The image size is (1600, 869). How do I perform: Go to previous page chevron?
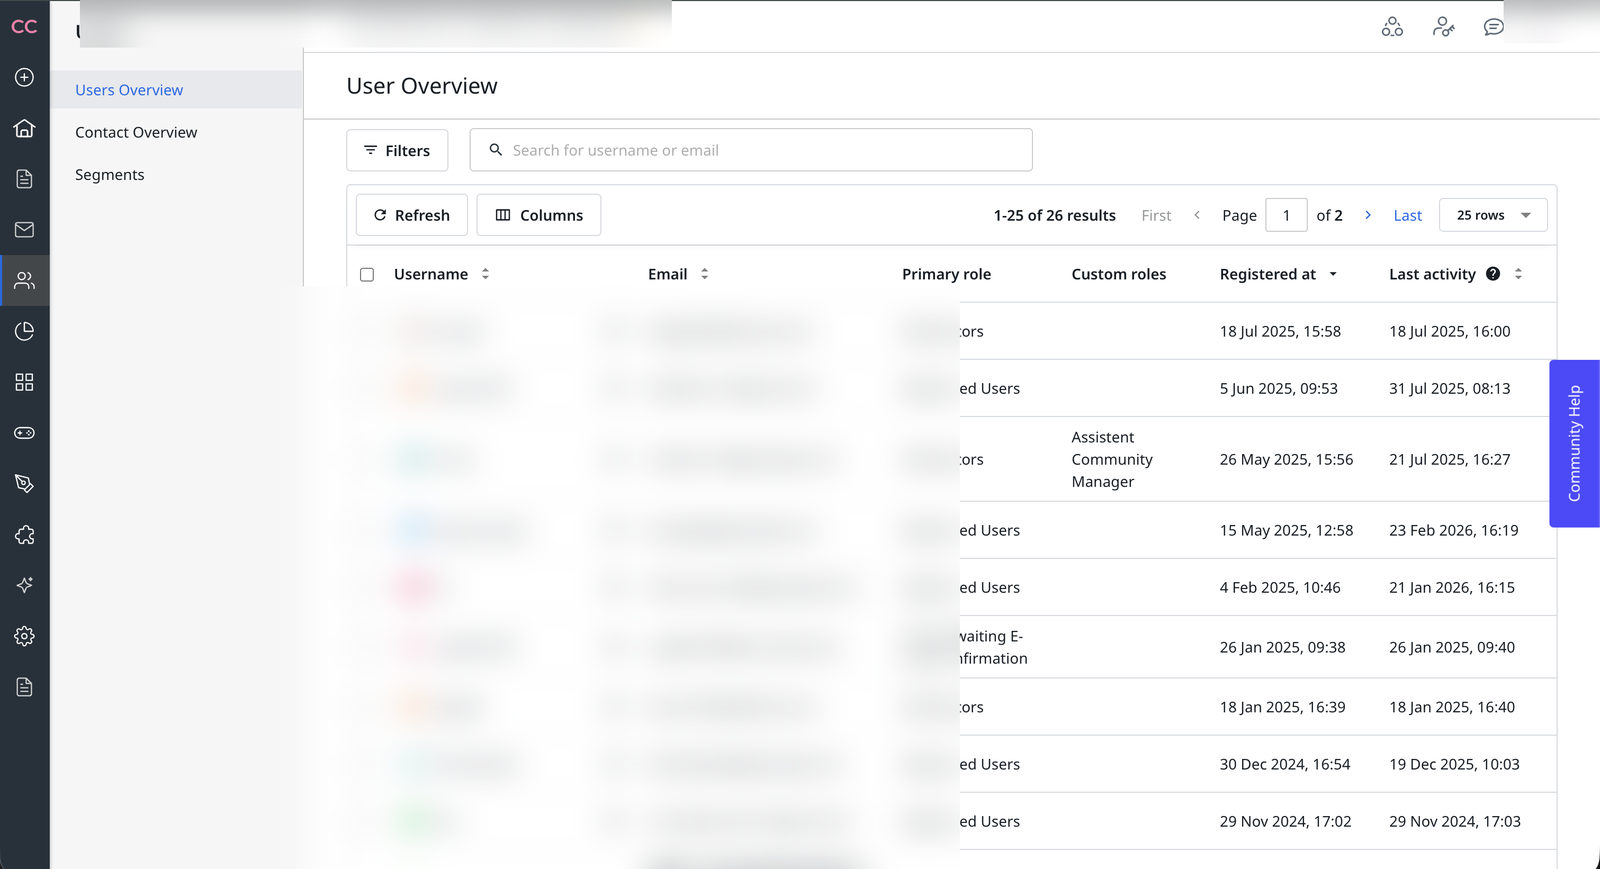(x=1197, y=215)
